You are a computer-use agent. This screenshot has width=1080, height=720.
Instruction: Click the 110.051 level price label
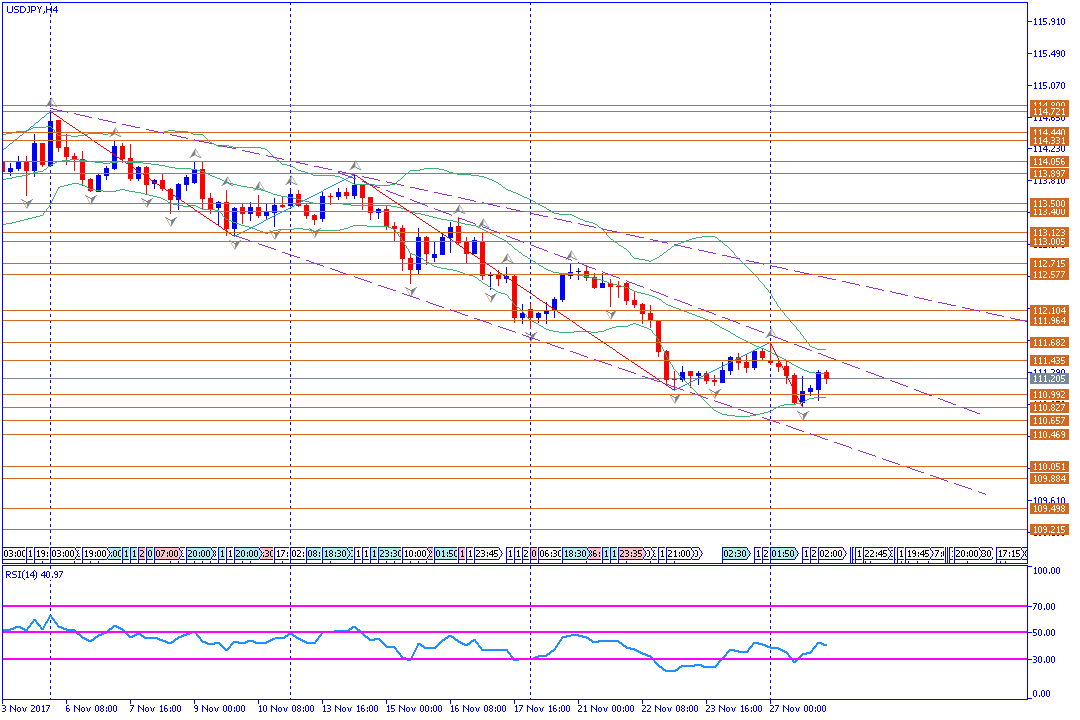click(x=1048, y=466)
